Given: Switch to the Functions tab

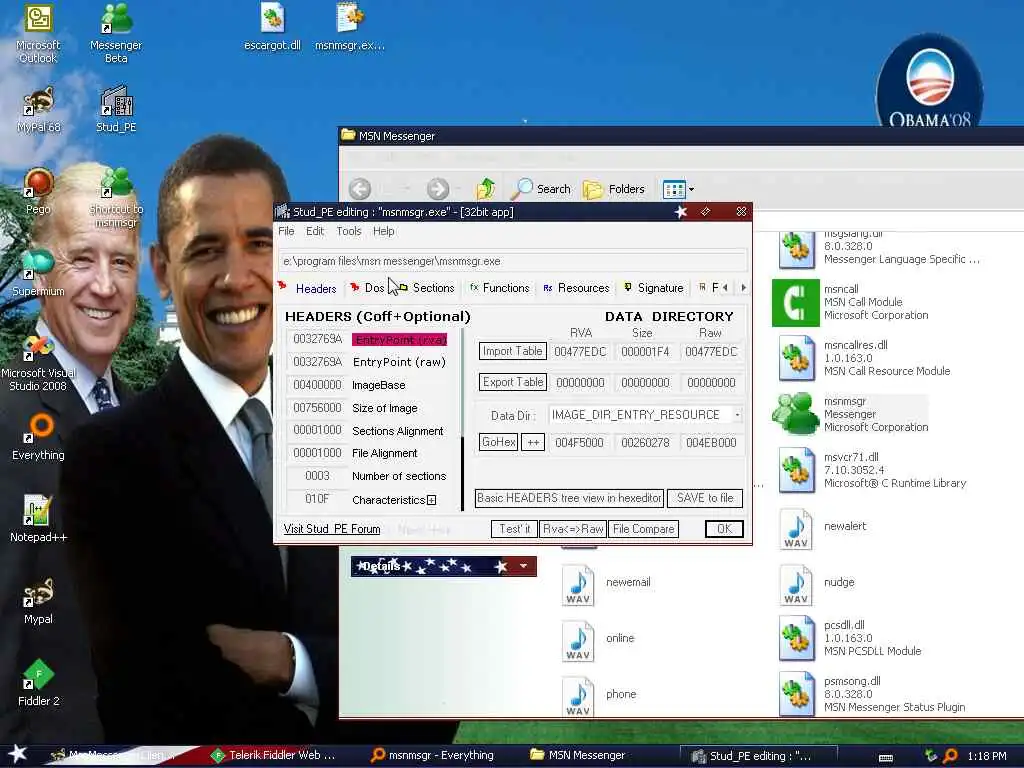Looking at the screenshot, I should (500, 288).
